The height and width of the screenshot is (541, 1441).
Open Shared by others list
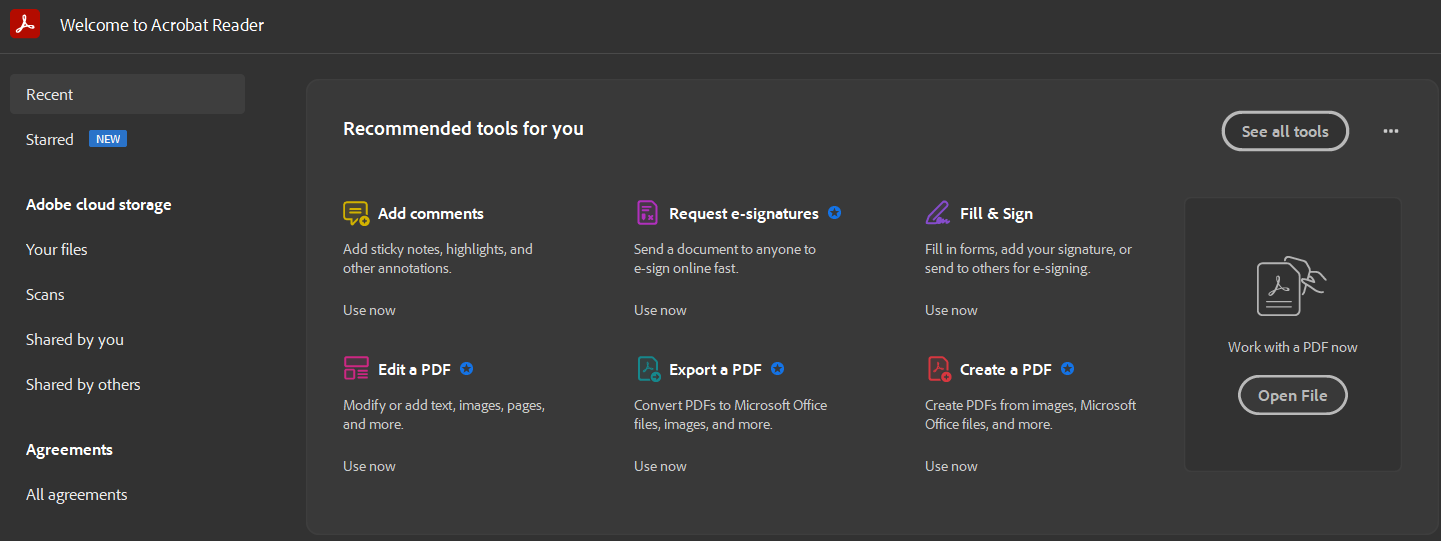point(83,384)
